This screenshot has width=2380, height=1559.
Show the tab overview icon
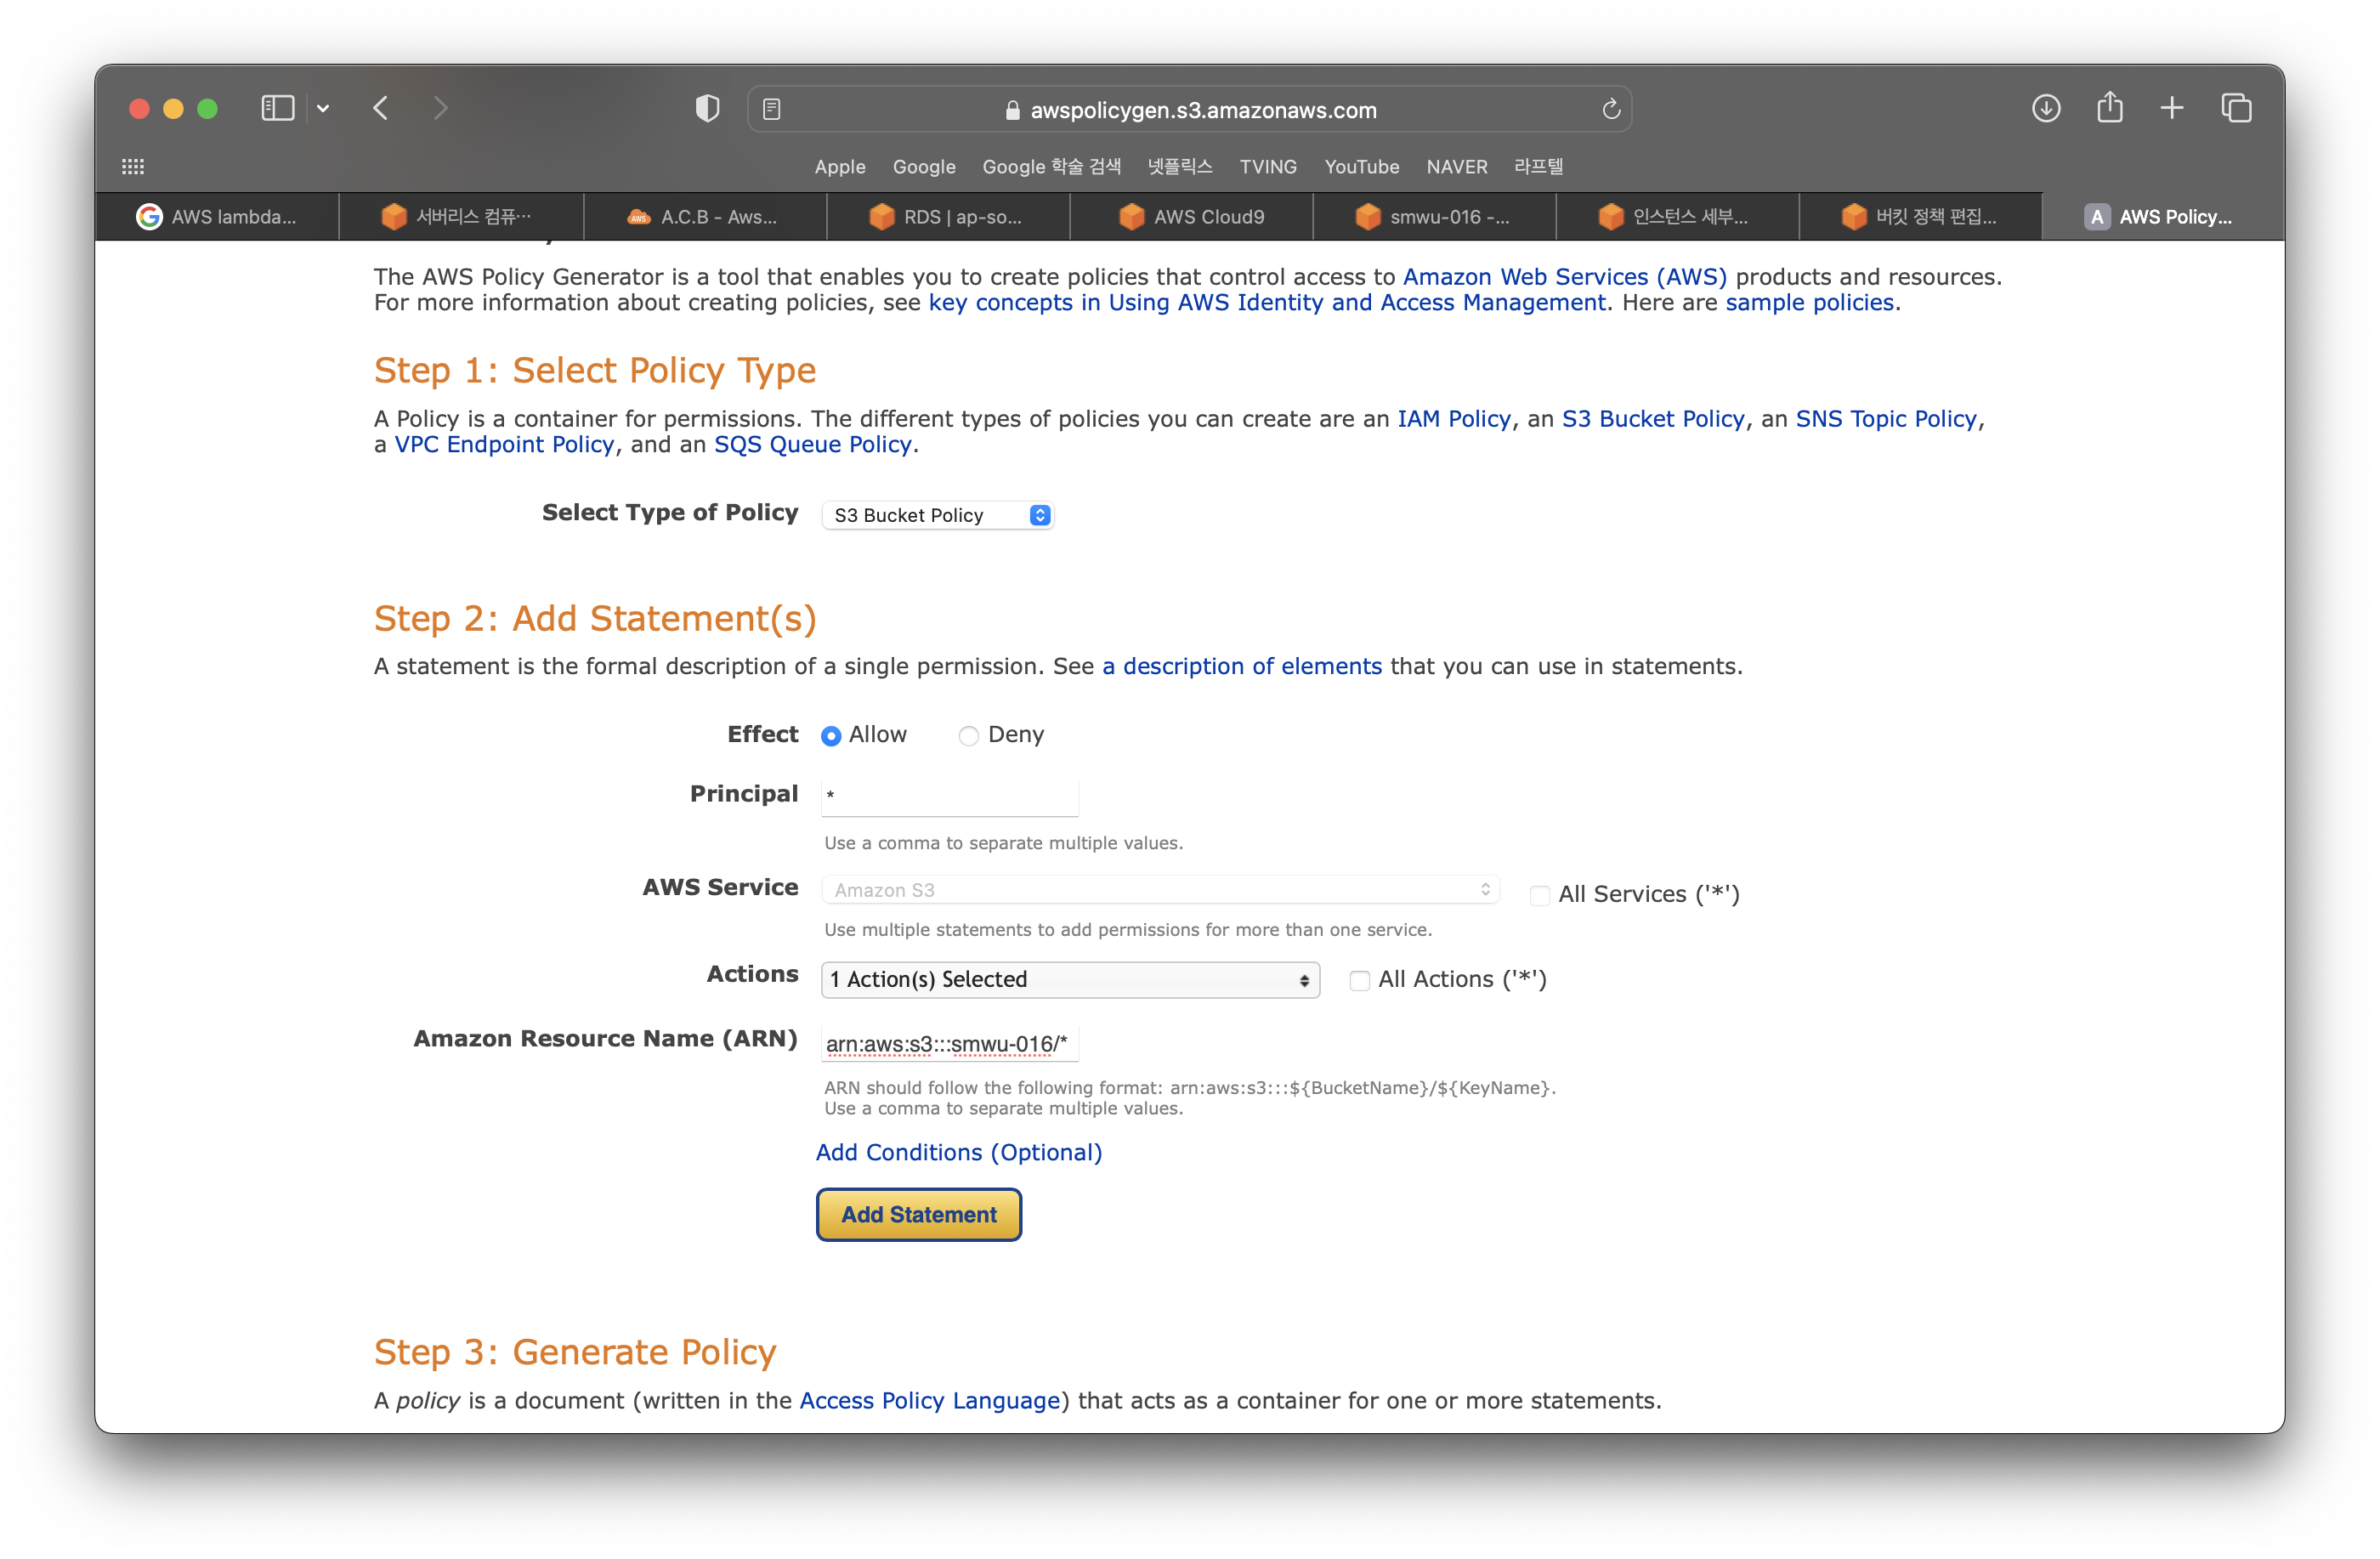coord(2236,108)
